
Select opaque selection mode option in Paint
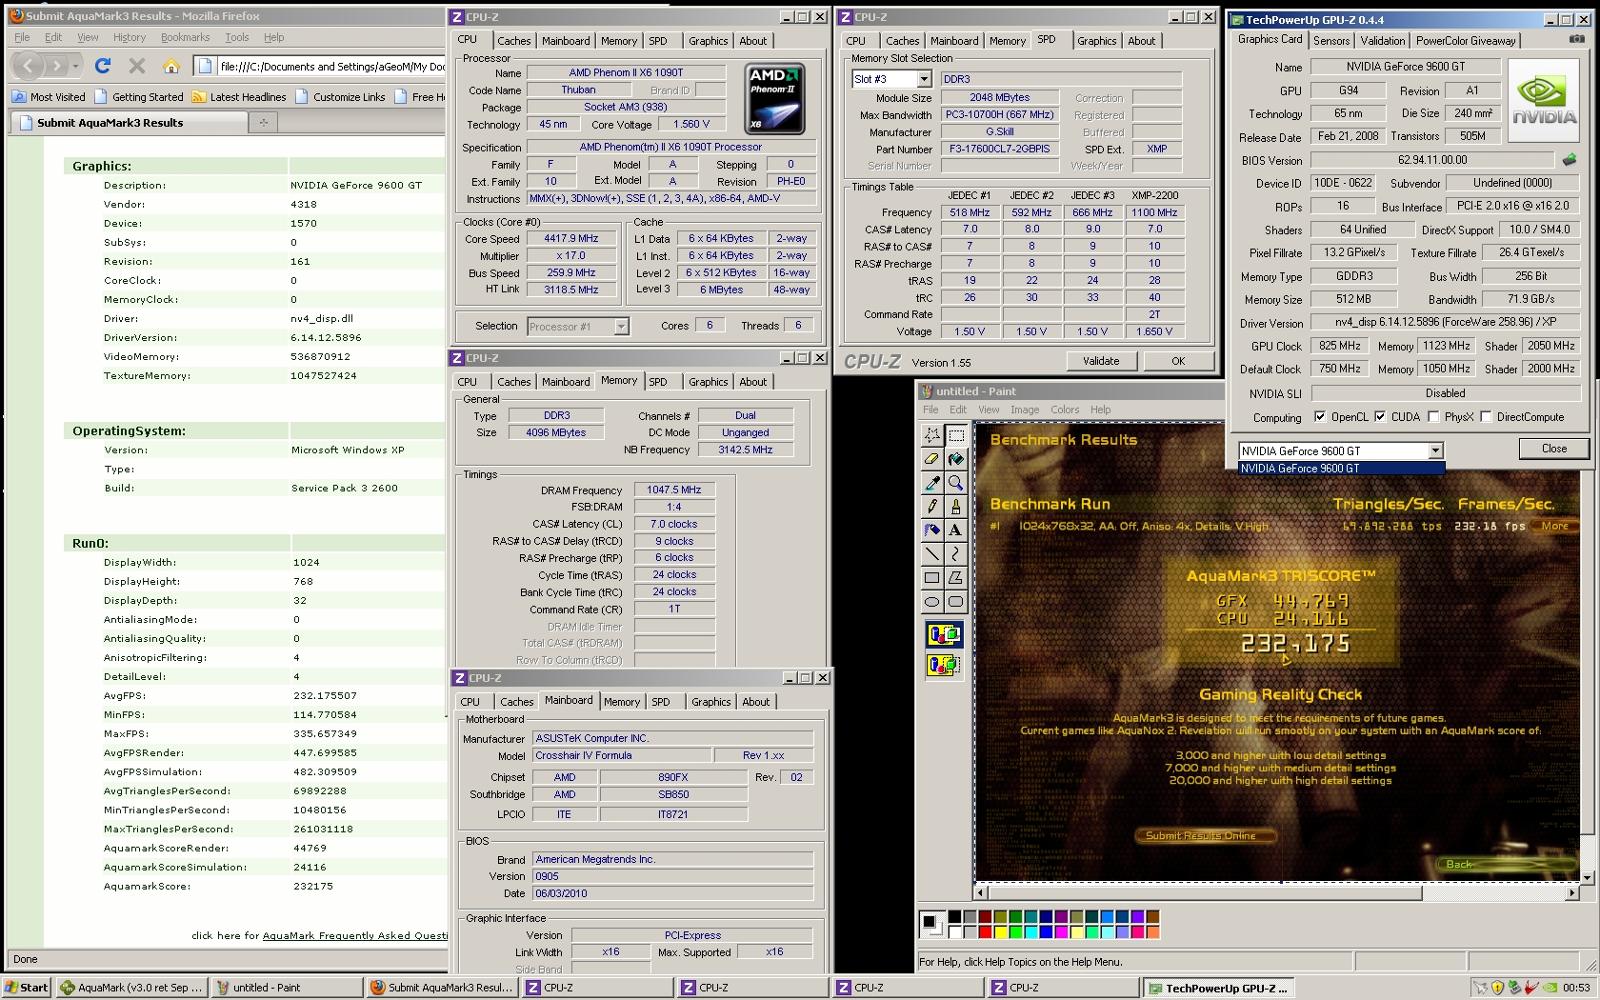(x=944, y=635)
